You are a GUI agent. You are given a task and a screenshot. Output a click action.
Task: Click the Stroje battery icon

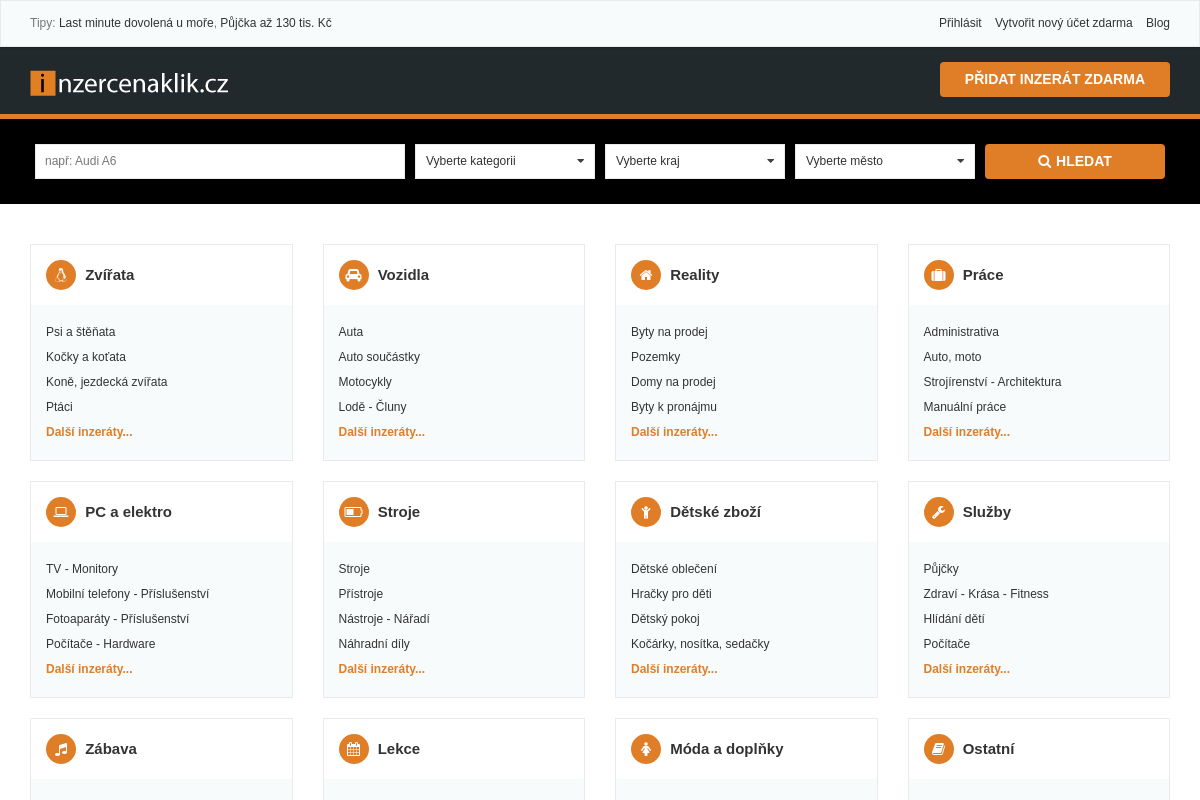[x=354, y=512]
